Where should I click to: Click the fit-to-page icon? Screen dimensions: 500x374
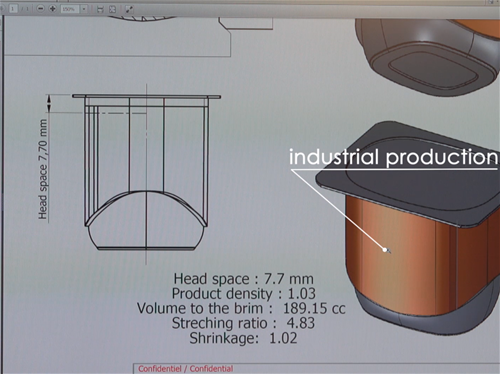point(112,9)
